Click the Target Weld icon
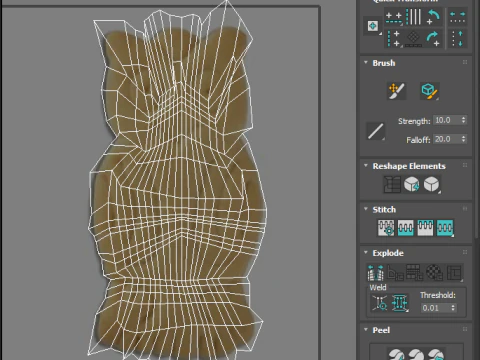This screenshot has width=480, height=360. click(x=380, y=303)
